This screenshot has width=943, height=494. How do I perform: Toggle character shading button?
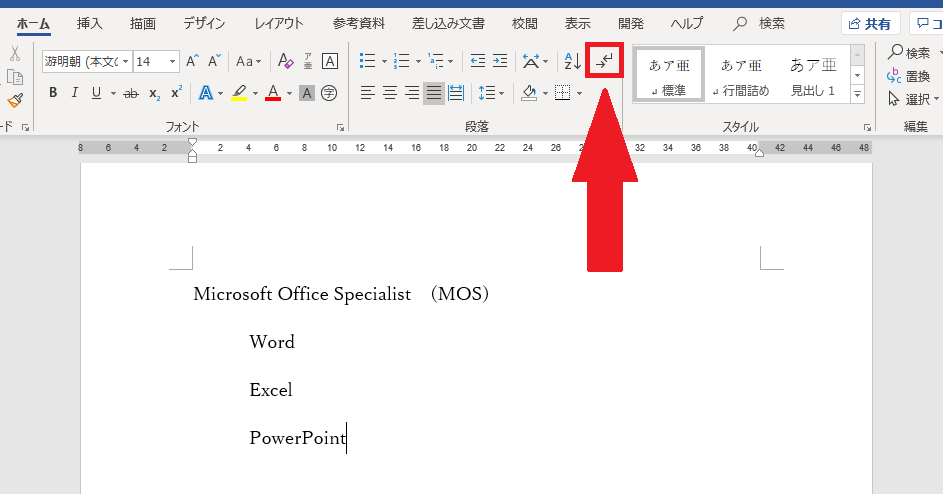307,93
